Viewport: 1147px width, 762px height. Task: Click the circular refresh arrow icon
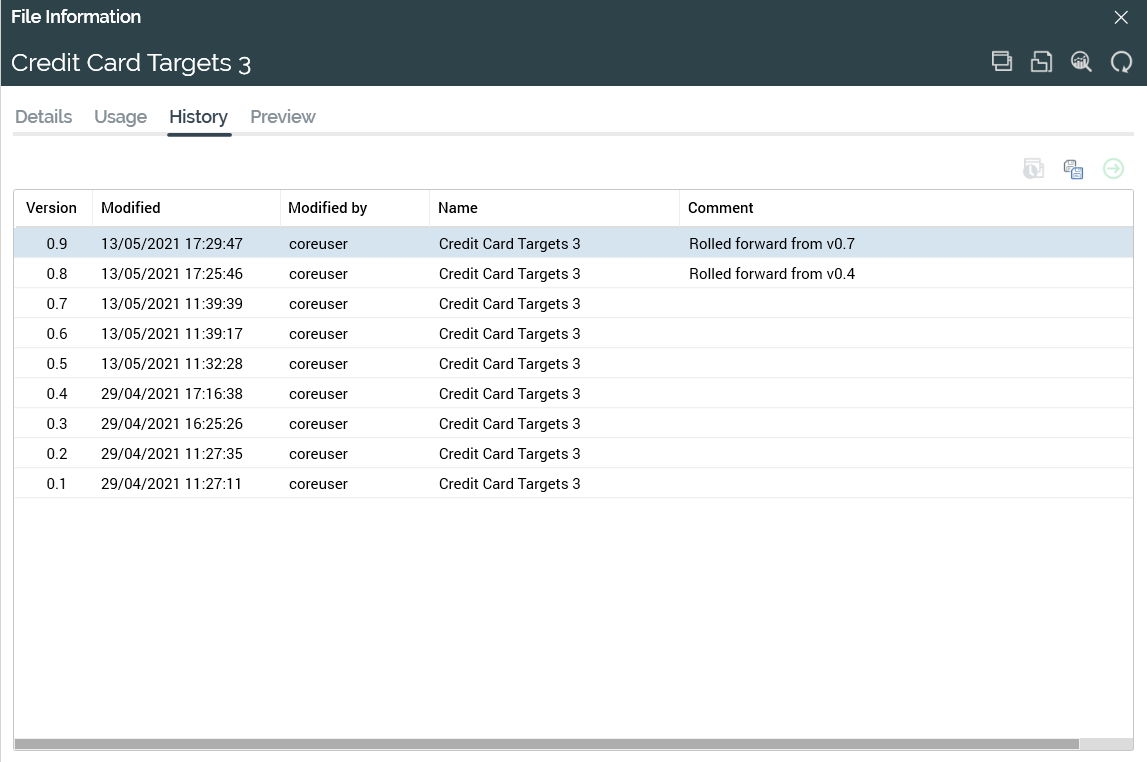[x=1121, y=62]
